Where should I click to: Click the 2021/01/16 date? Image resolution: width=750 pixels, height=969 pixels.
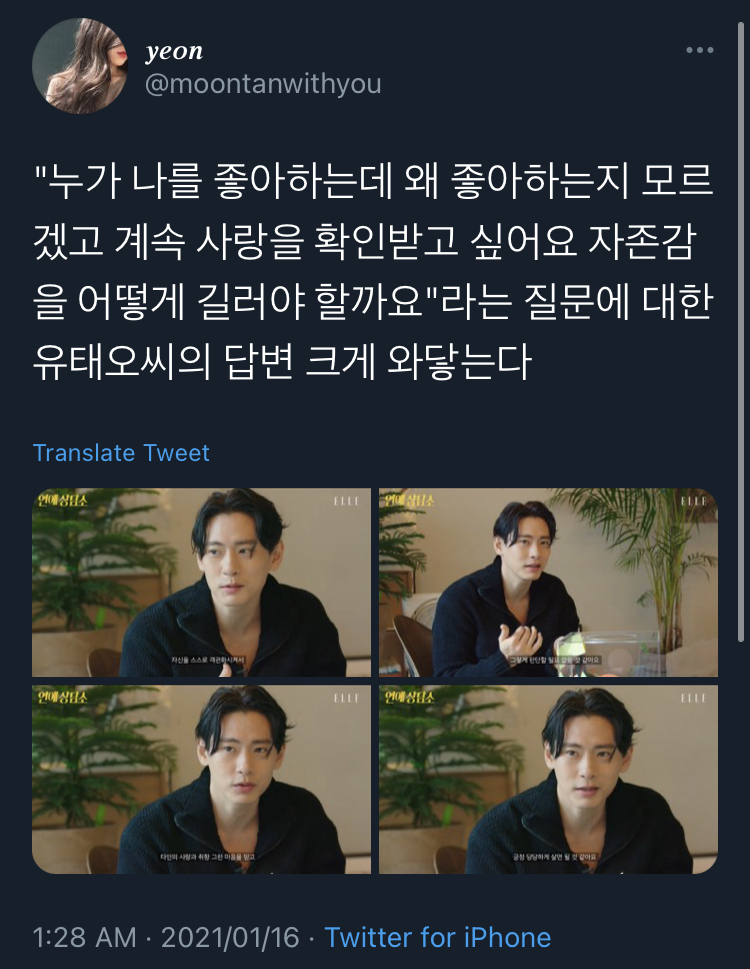pyautogui.click(x=230, y=937)
